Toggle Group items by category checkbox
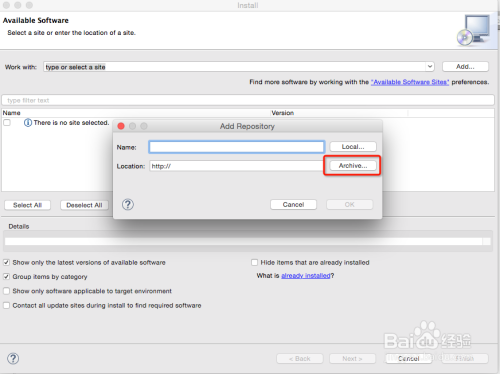 pyautogui.click(x=6, y=277)
